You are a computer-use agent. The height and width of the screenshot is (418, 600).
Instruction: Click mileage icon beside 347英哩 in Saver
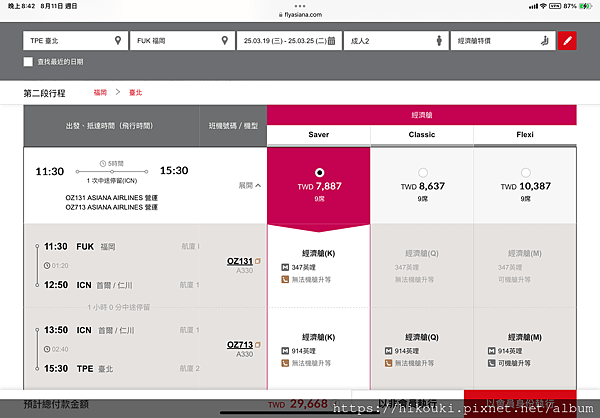(x=285, y=267)
